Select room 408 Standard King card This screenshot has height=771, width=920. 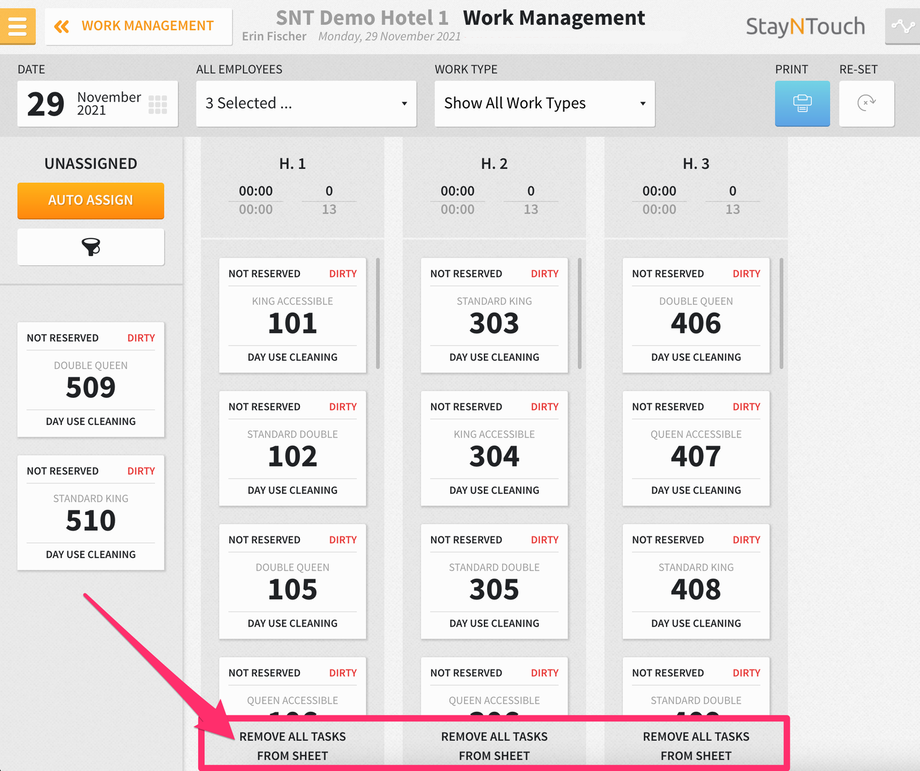click(696, 582)
